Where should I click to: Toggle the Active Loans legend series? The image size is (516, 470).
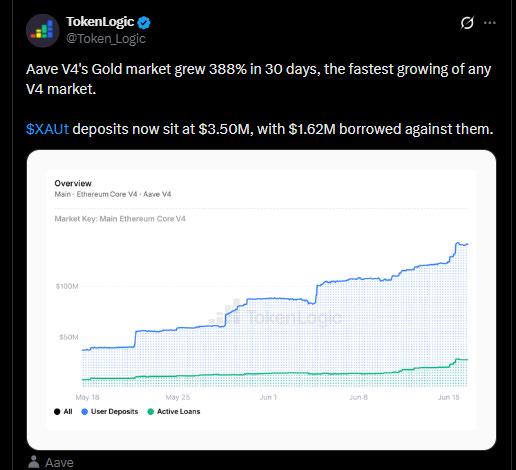[174, 412]
